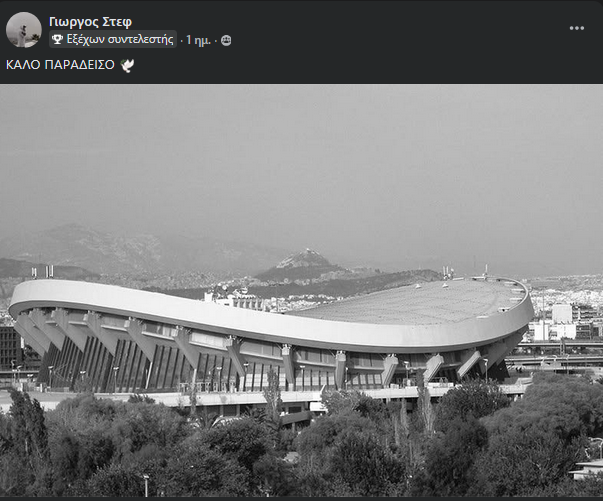Click the Γιωργος Στεφ circular profile avatar
The height and width of the screenshot is (501, 603).
coord(24,30)
